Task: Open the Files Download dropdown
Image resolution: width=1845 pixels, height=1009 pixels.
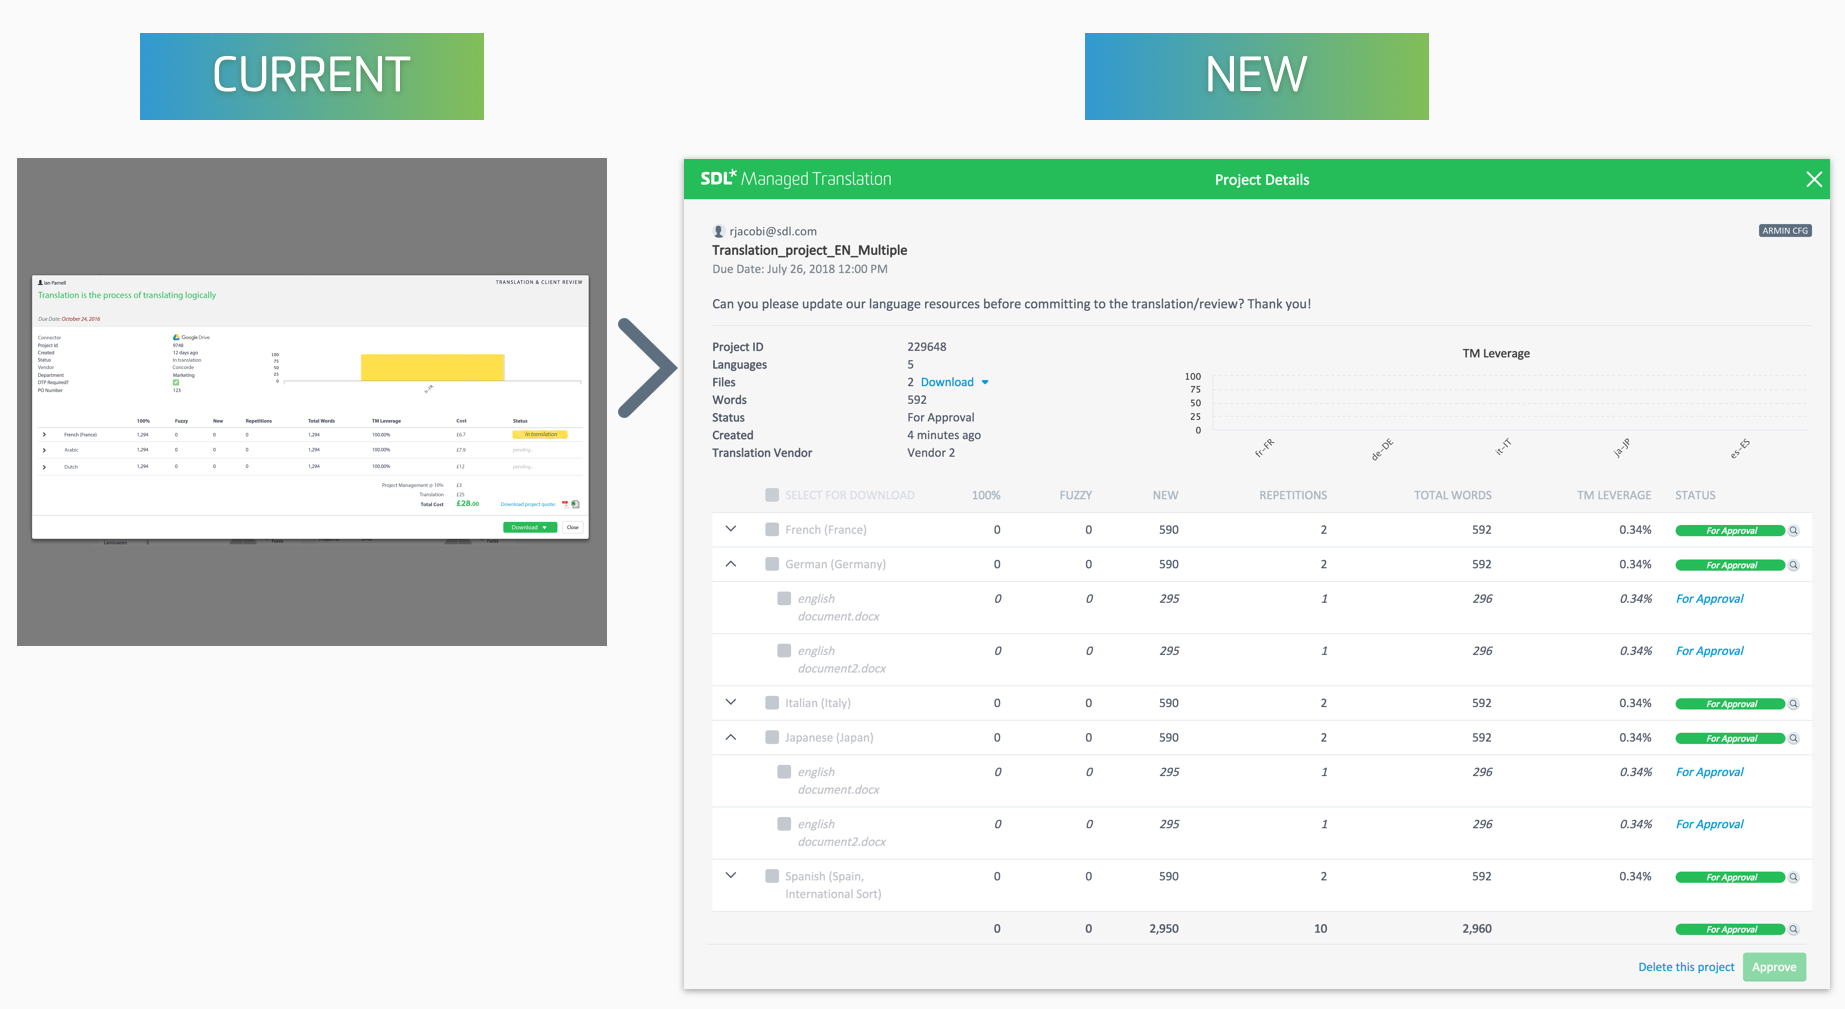Action: click(x=954, y=382)
